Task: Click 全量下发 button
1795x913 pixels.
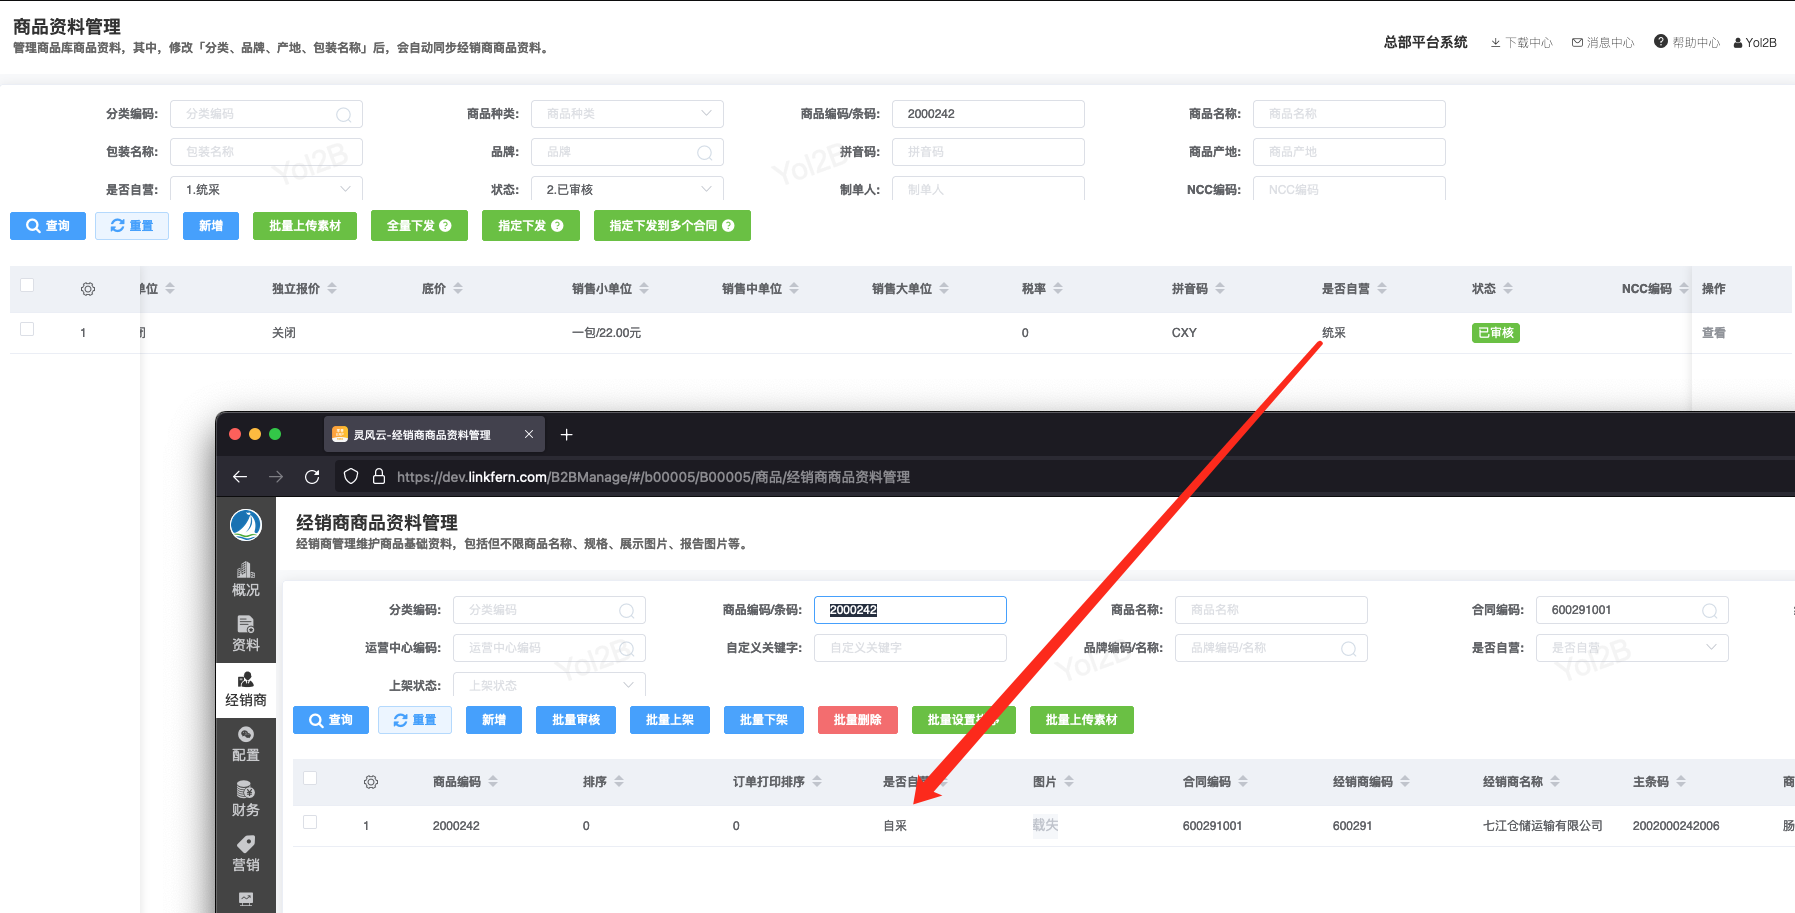Action: point(419,226)
